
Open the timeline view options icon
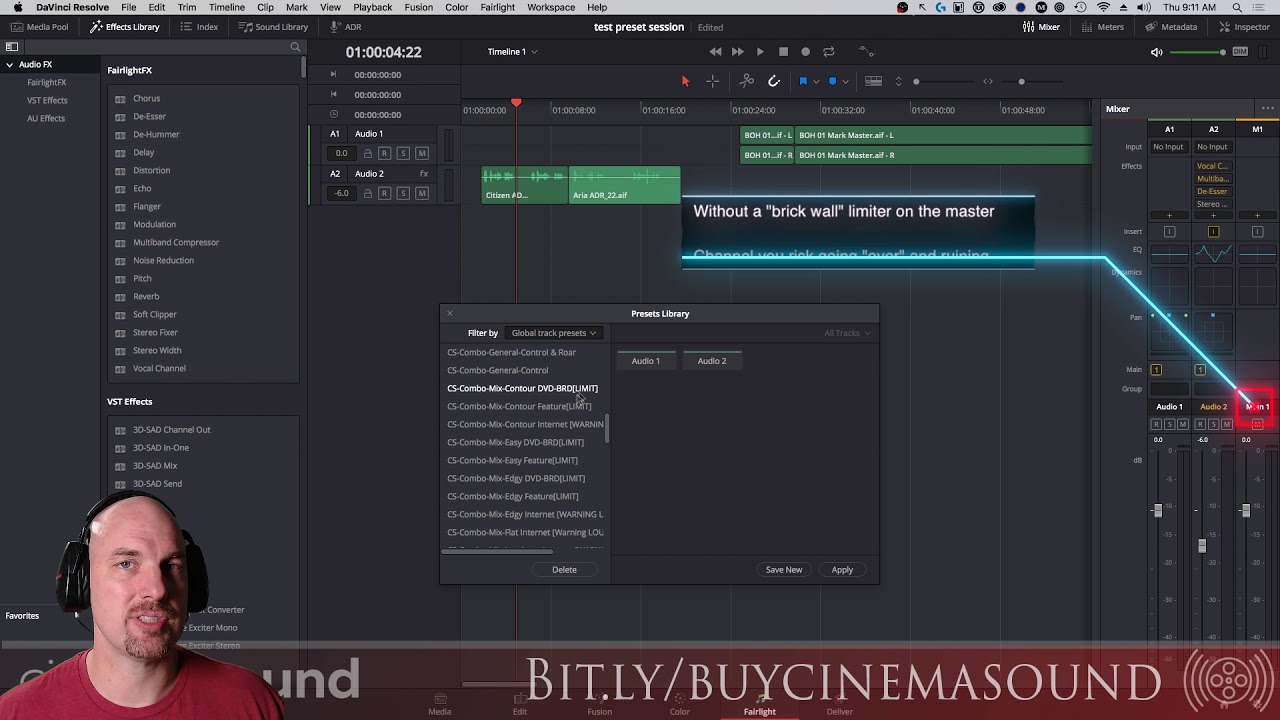(x=873, y=81)
